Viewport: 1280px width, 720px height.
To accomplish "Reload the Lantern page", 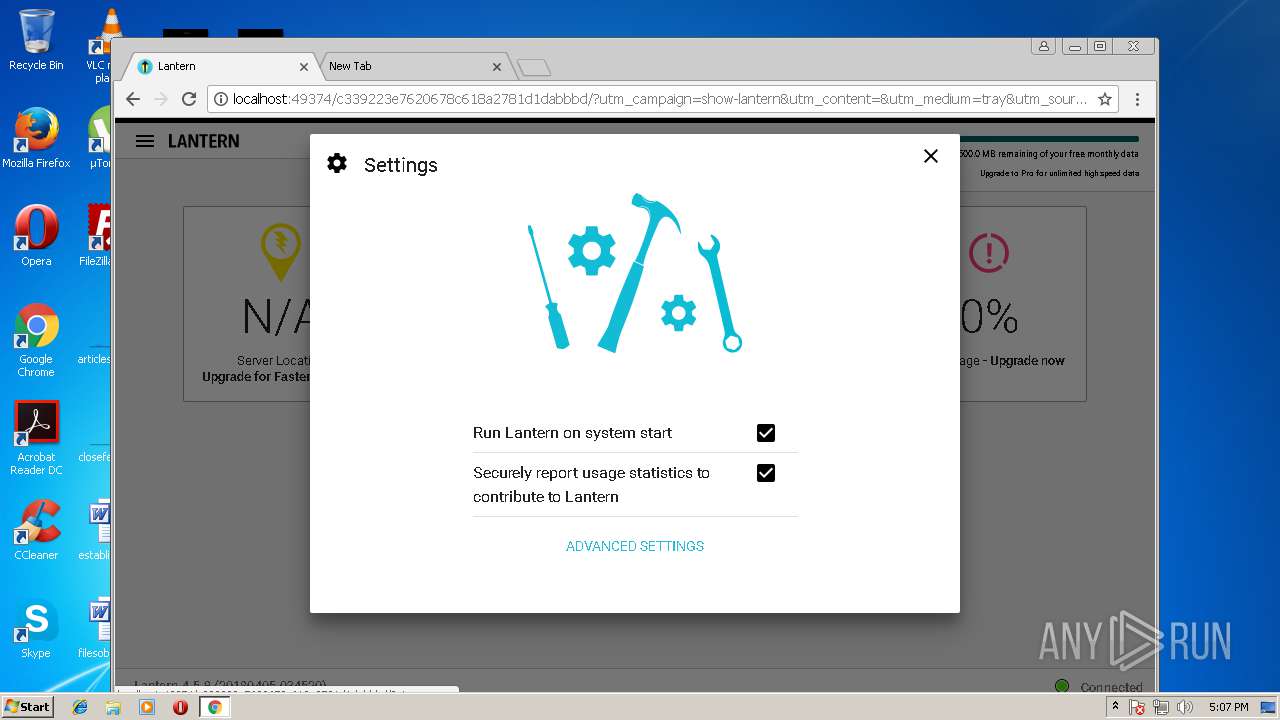I will click(188, 99).
